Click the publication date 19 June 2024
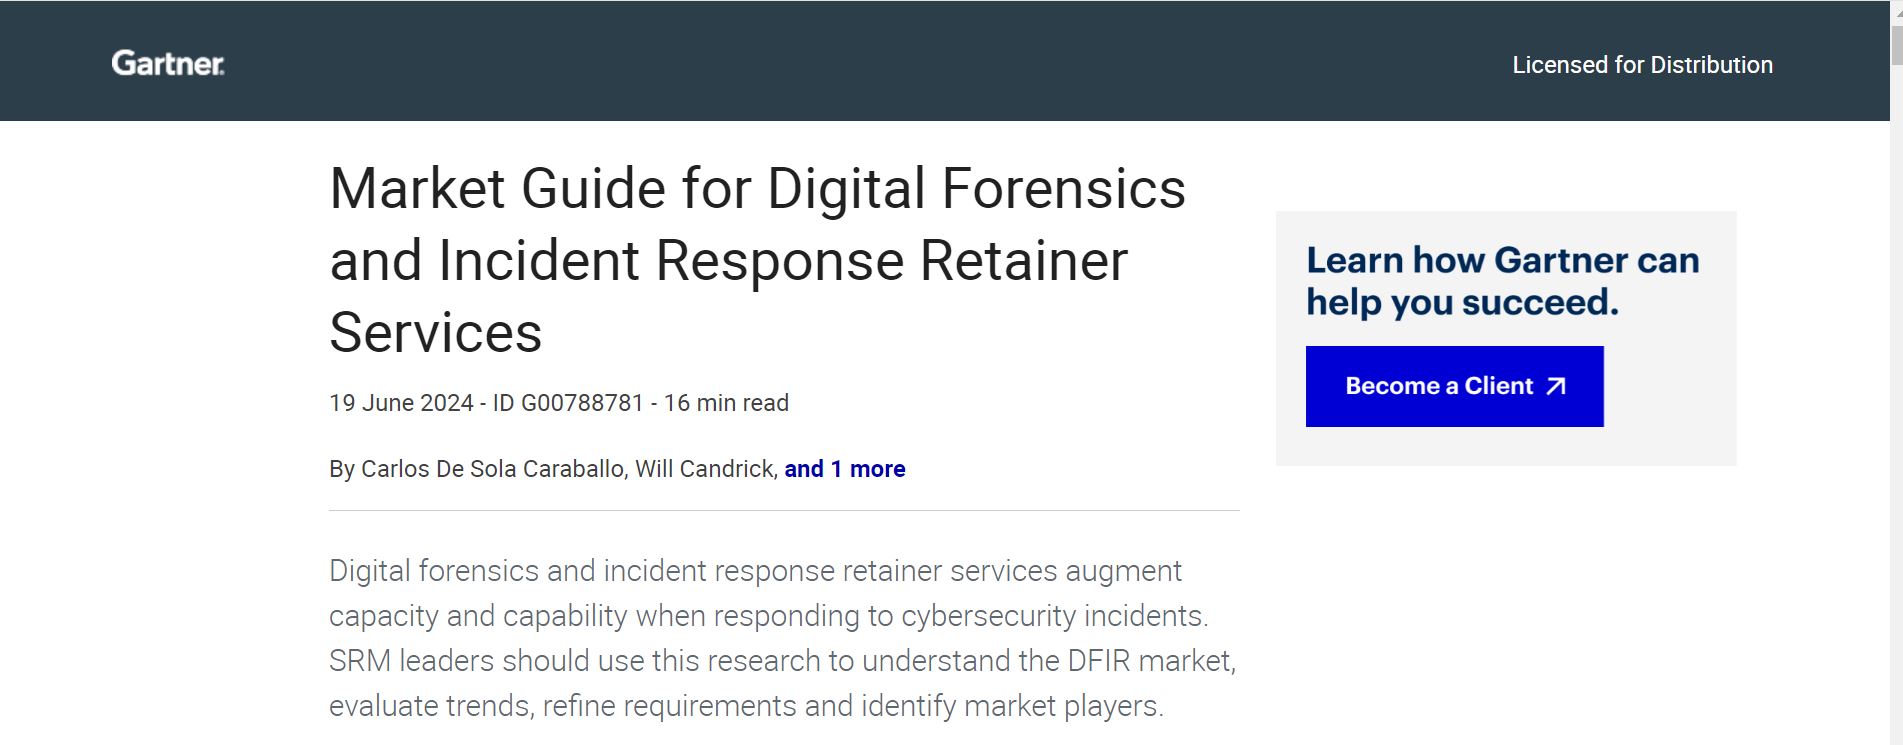 tap(401, 403)
